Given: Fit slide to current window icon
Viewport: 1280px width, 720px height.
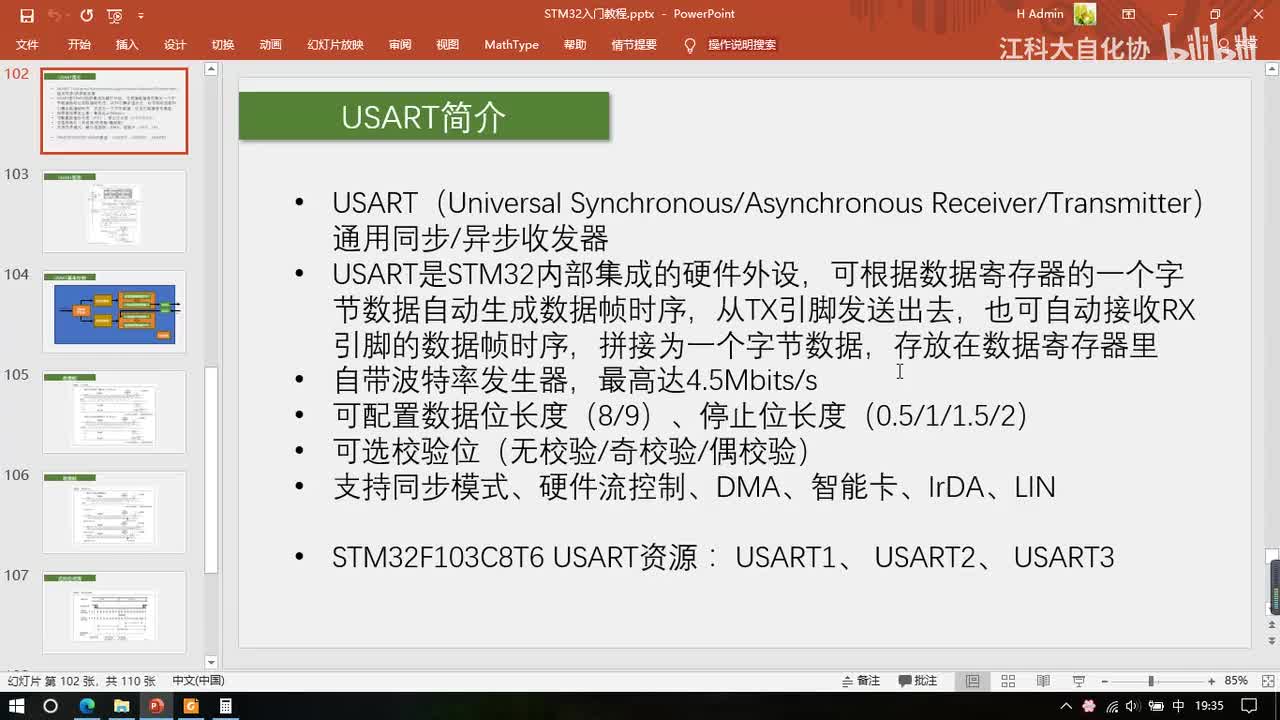Looking at the screenshot, I should [1266, 681].
